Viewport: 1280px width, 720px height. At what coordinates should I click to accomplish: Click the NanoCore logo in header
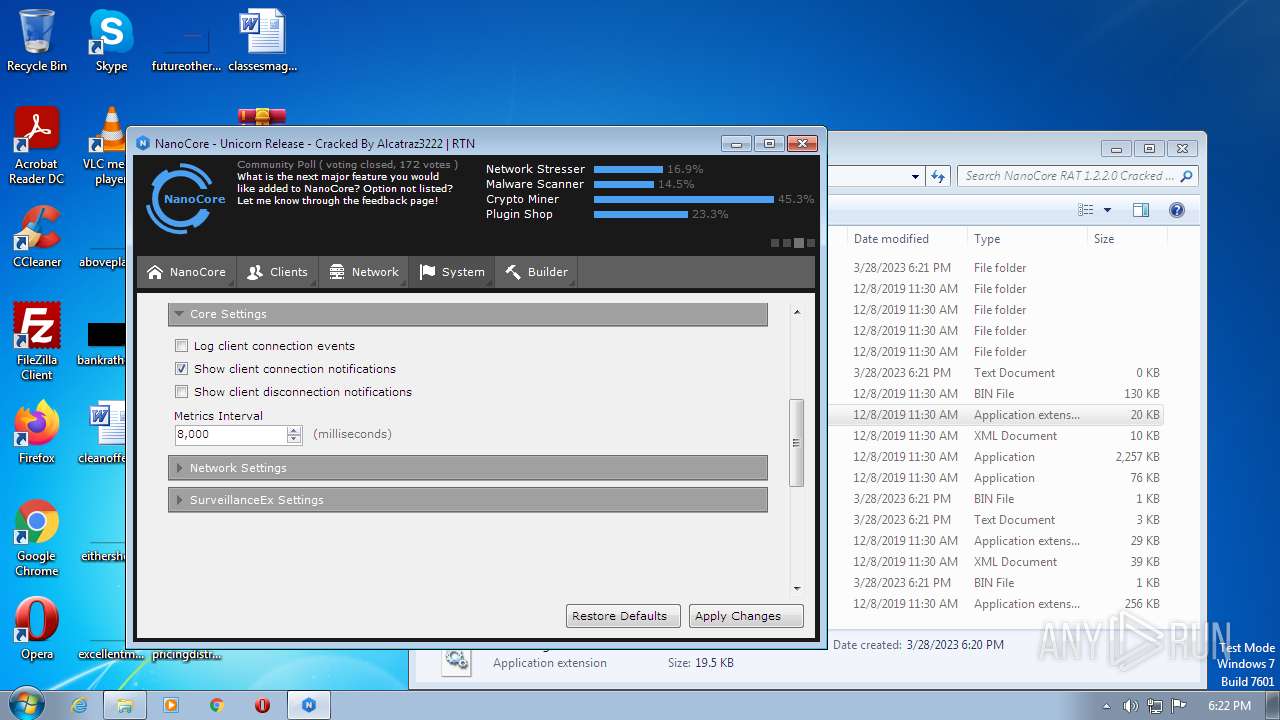185,199
